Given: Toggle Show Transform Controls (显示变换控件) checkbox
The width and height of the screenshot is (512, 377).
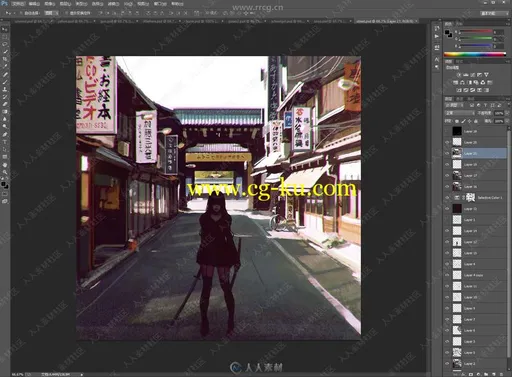Looking at the screenshot, I should [x=66, y=13].
